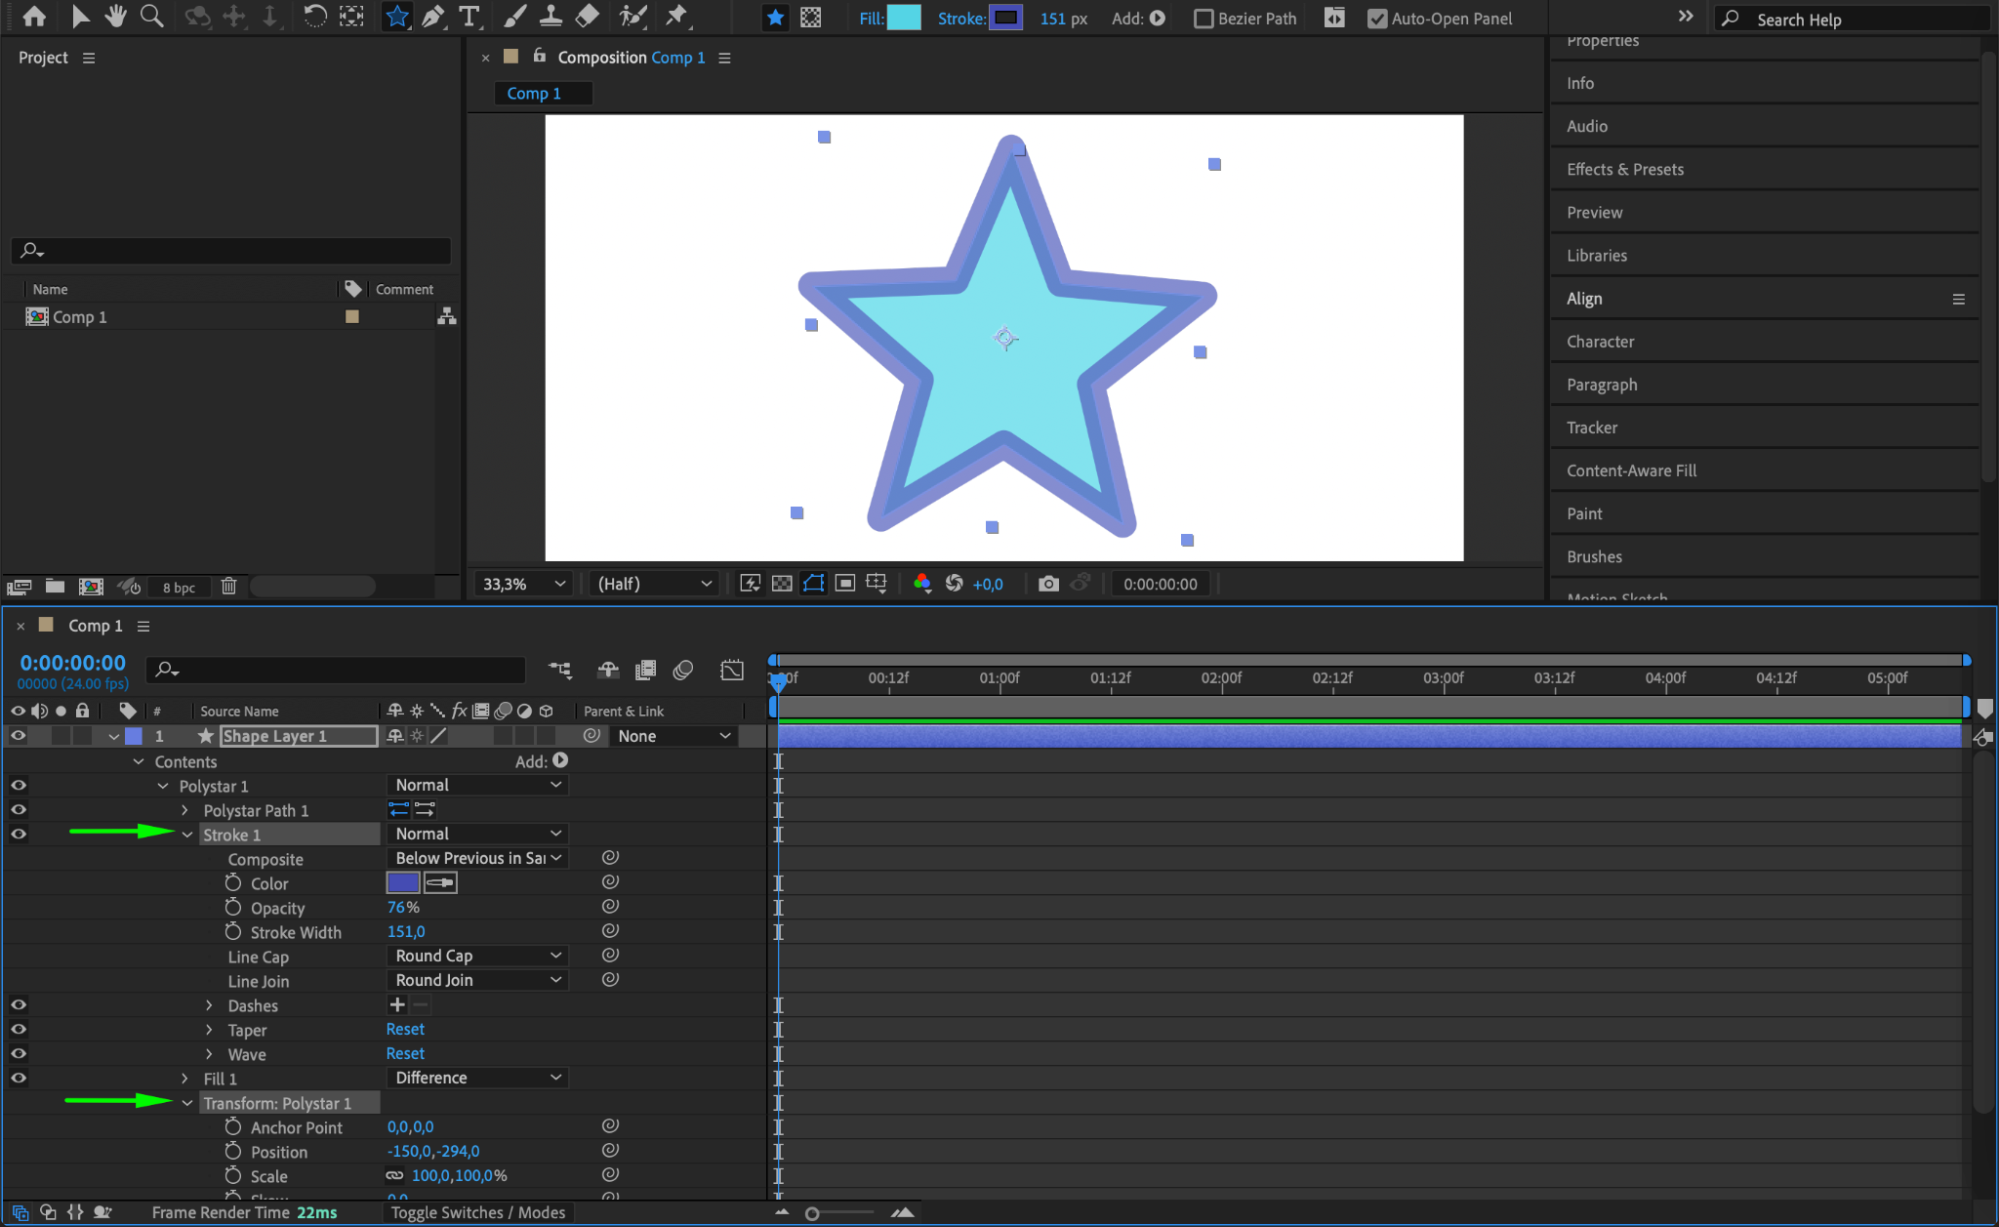Select the Zoom magnifier tool
1999x1227 pixels.
[x=152, y=16]
